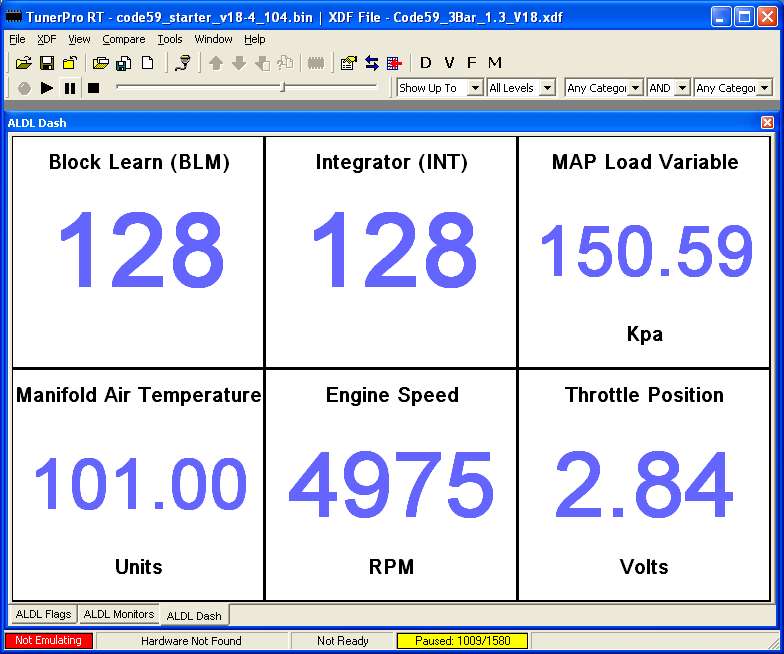Viewport: 784px width, 654px height.
Task: Switch to the ALDL Monitors tab
Action: (119, 614)
